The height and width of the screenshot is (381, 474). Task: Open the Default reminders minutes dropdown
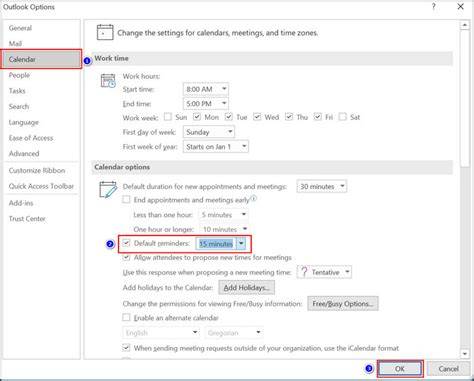pyautogui.click(x=241, y=244)
